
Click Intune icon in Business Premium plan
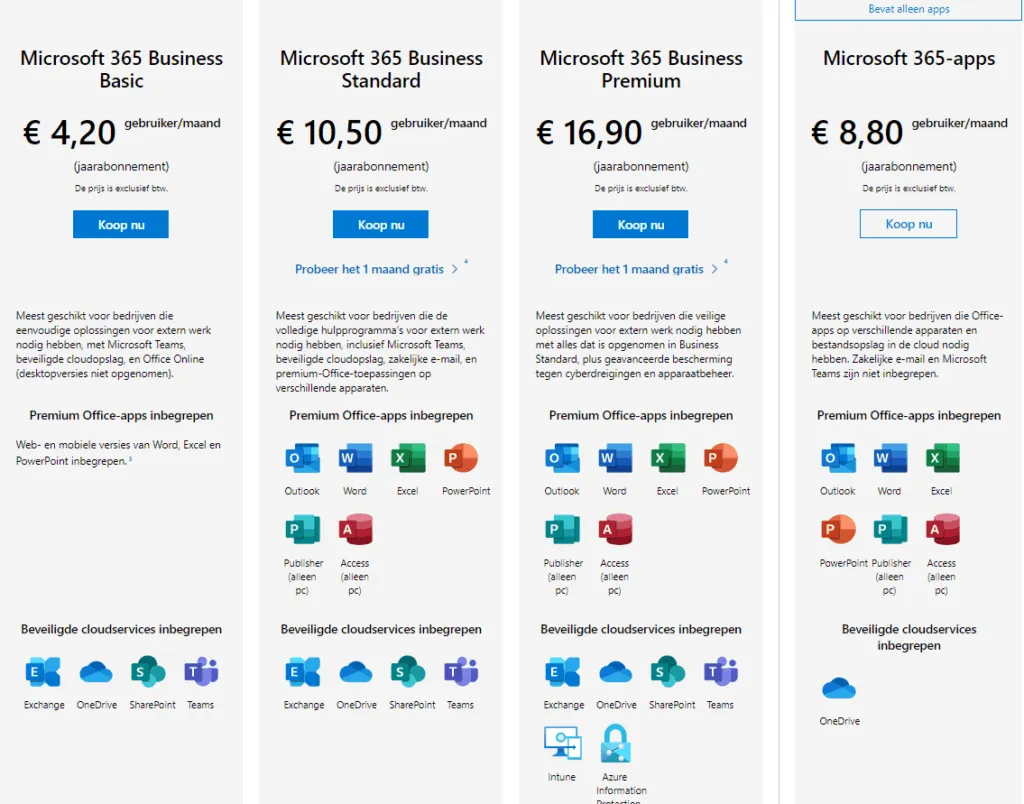click(562, 744)
